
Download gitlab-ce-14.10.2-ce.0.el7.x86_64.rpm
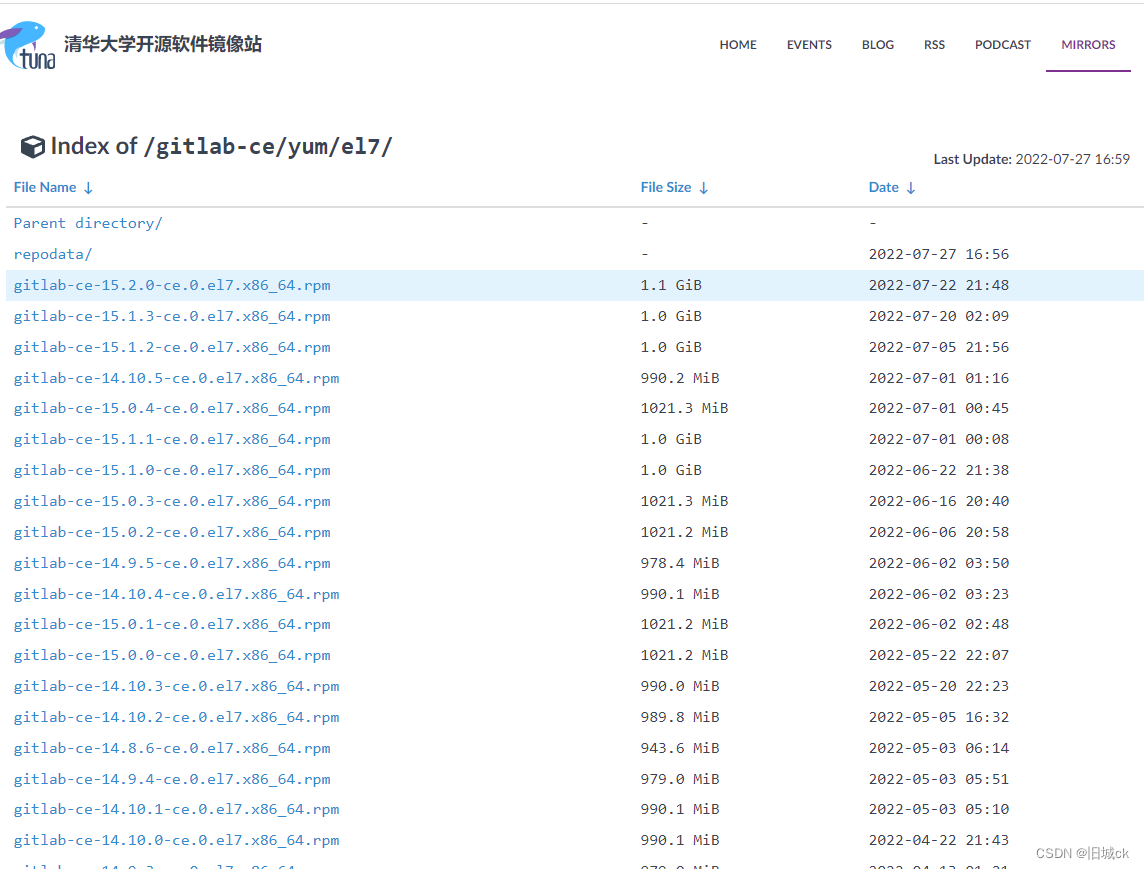(177, 717)
